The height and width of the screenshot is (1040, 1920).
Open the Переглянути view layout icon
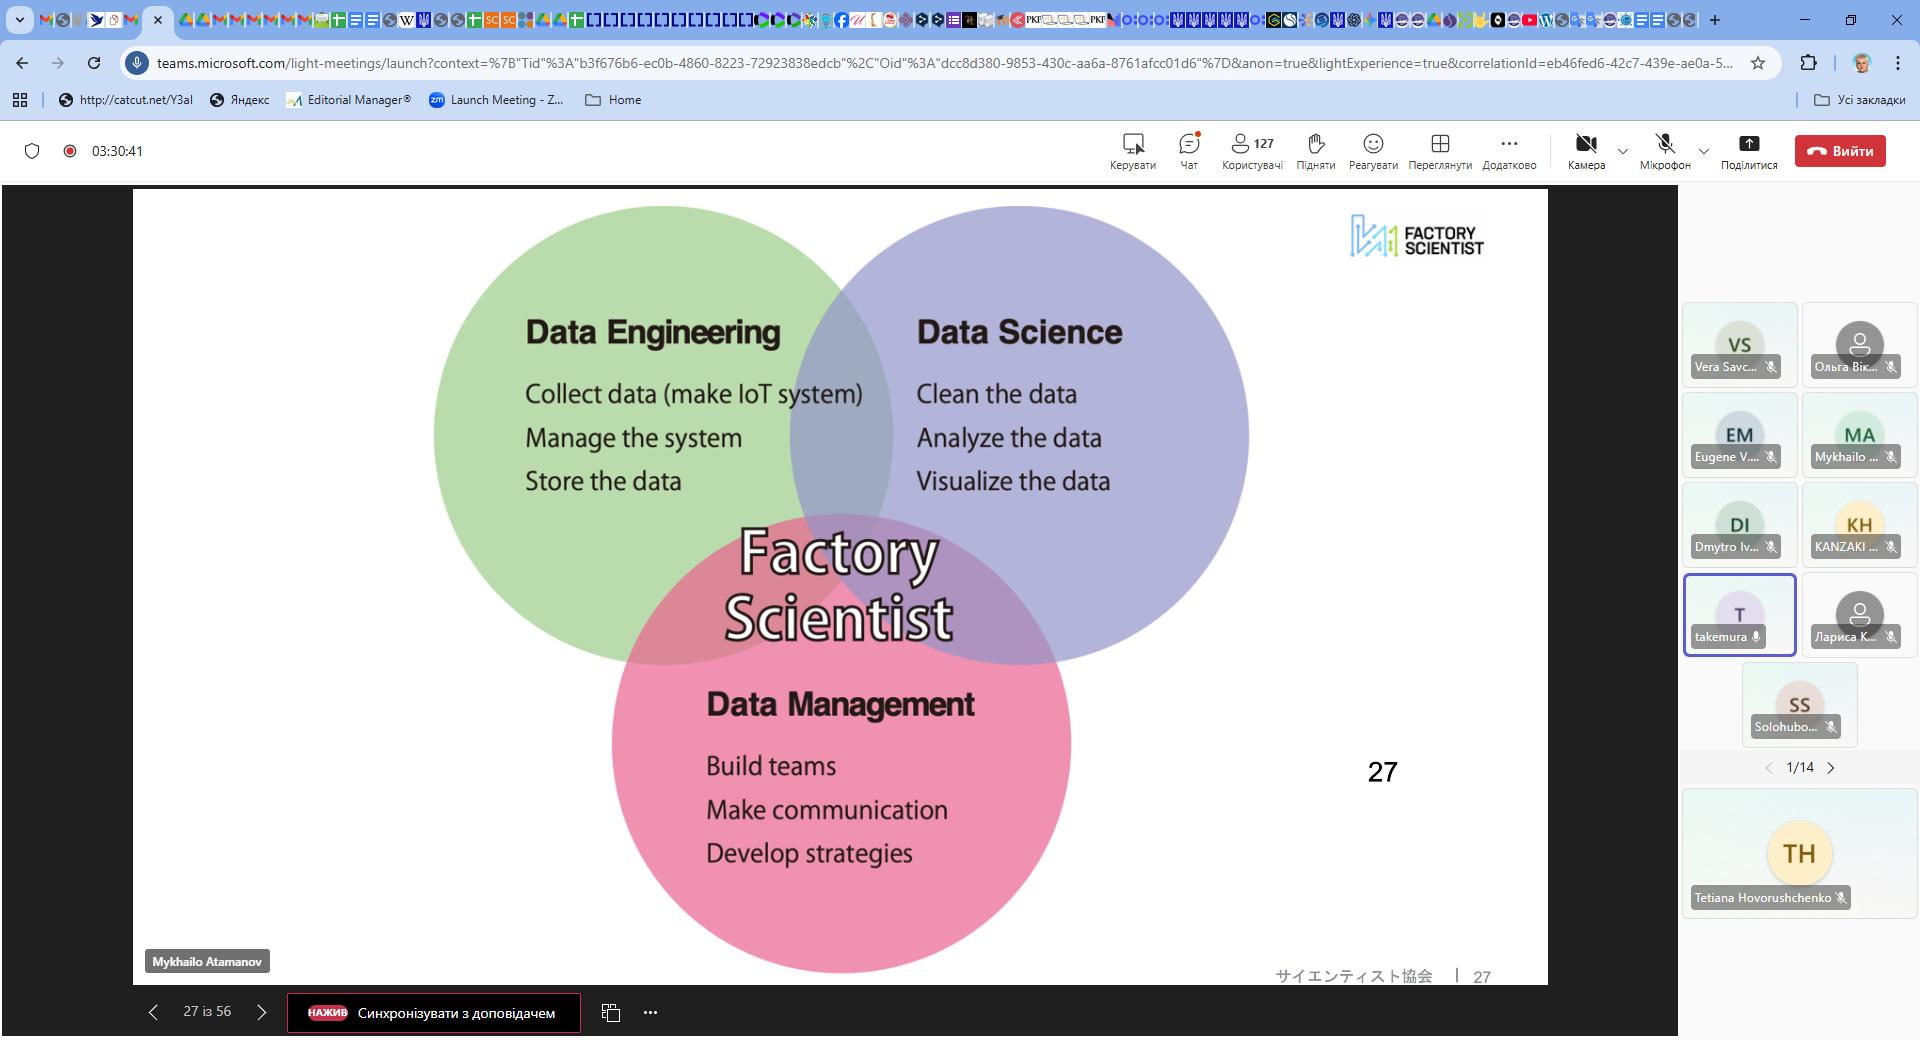[1440, 144]
